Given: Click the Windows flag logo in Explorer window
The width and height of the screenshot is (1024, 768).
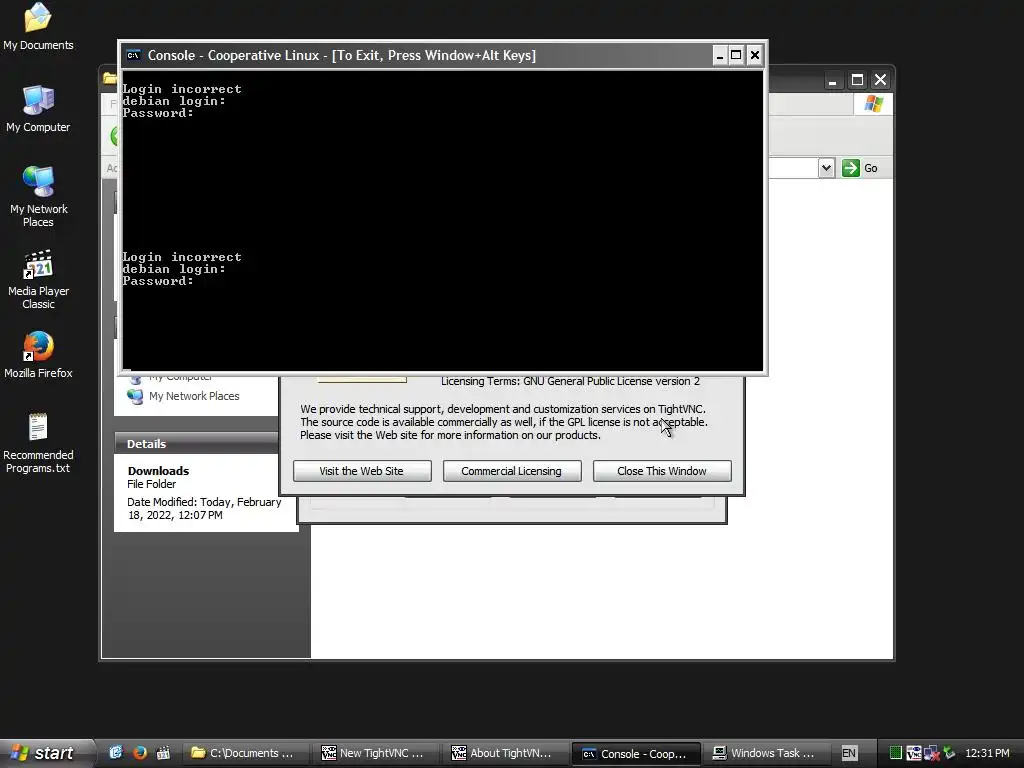Looking at the screenshot, I should click(873, 104).
